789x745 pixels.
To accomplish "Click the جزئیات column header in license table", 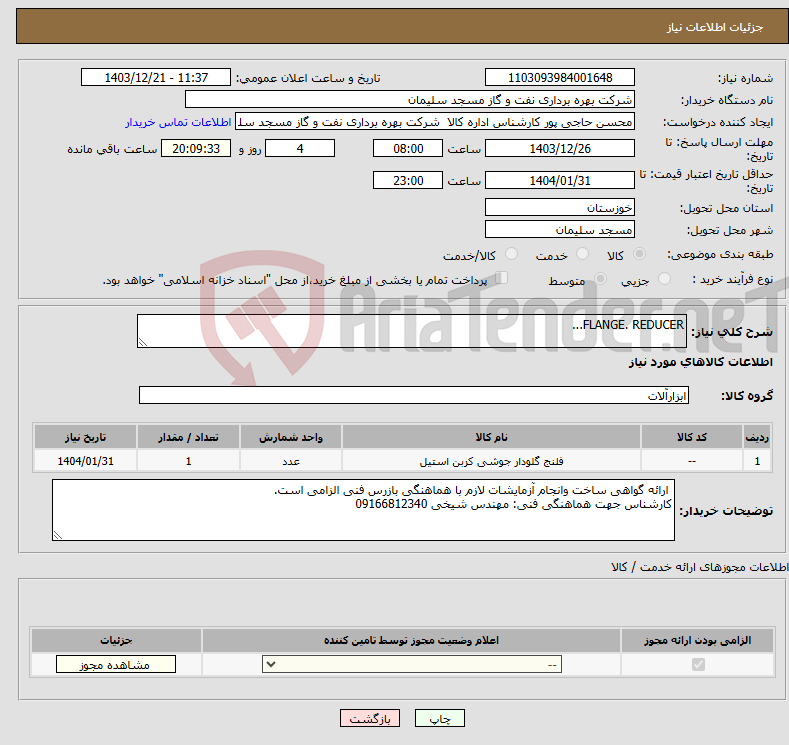I will coord(116,640).
